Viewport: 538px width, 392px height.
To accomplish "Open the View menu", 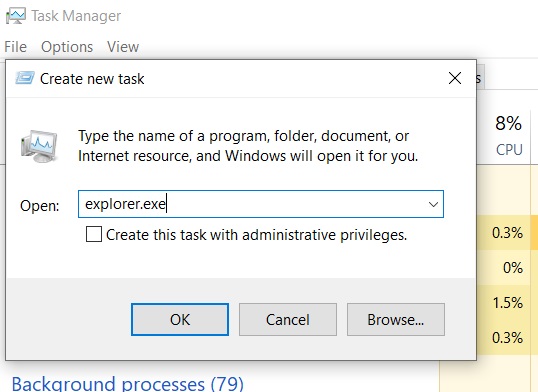I will coord(123,47).
